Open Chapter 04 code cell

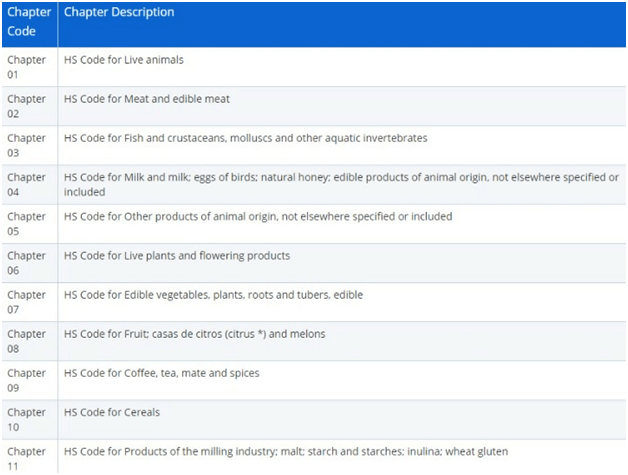[27, 184]
